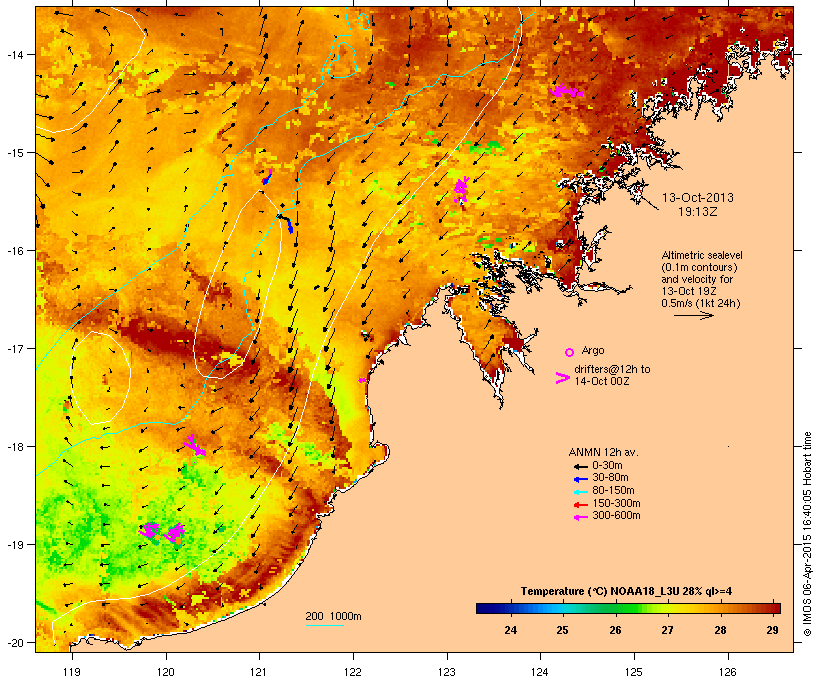Click longitude axis label 120

166,672
